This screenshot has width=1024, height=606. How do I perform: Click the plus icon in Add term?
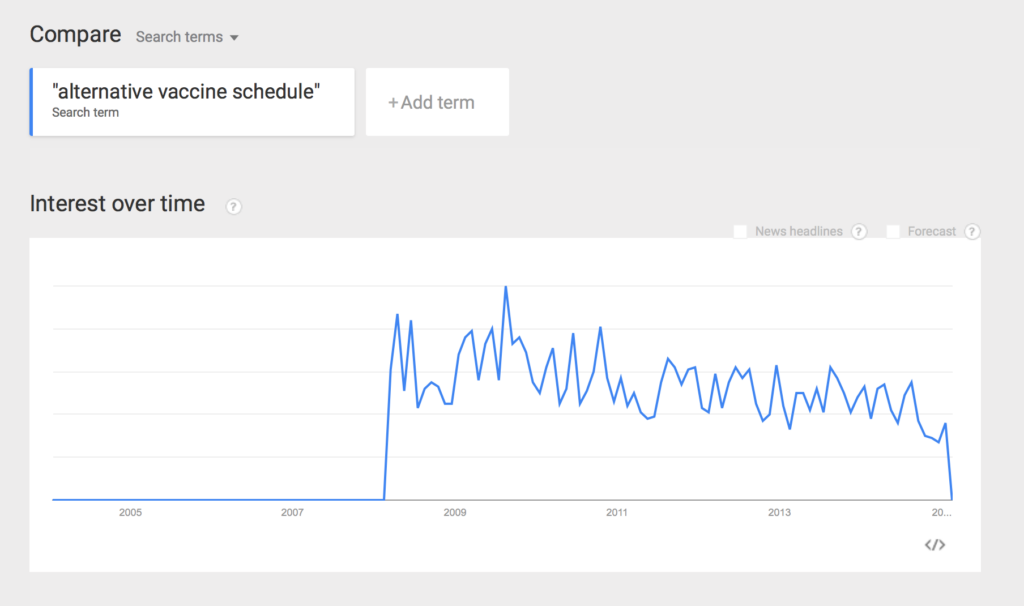click(393, 103)
